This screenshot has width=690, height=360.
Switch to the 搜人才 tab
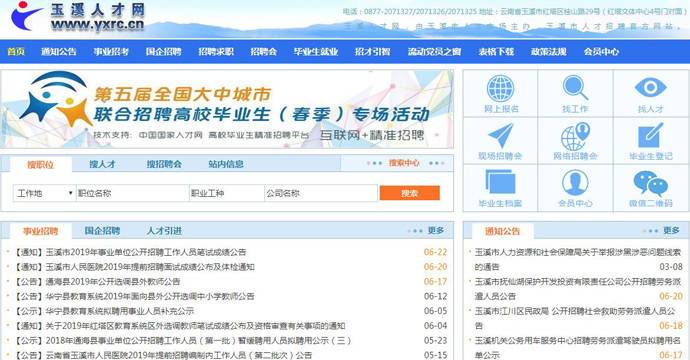pyautogui.click(x=102, y=164)
